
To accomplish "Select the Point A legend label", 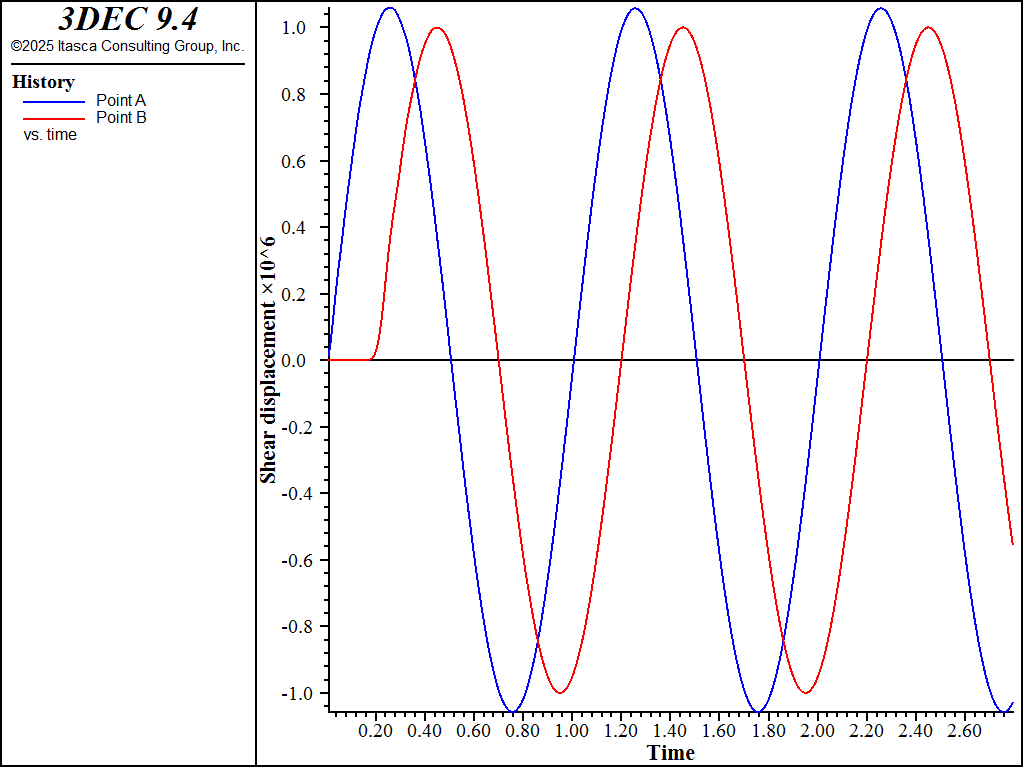I will 121,100.
